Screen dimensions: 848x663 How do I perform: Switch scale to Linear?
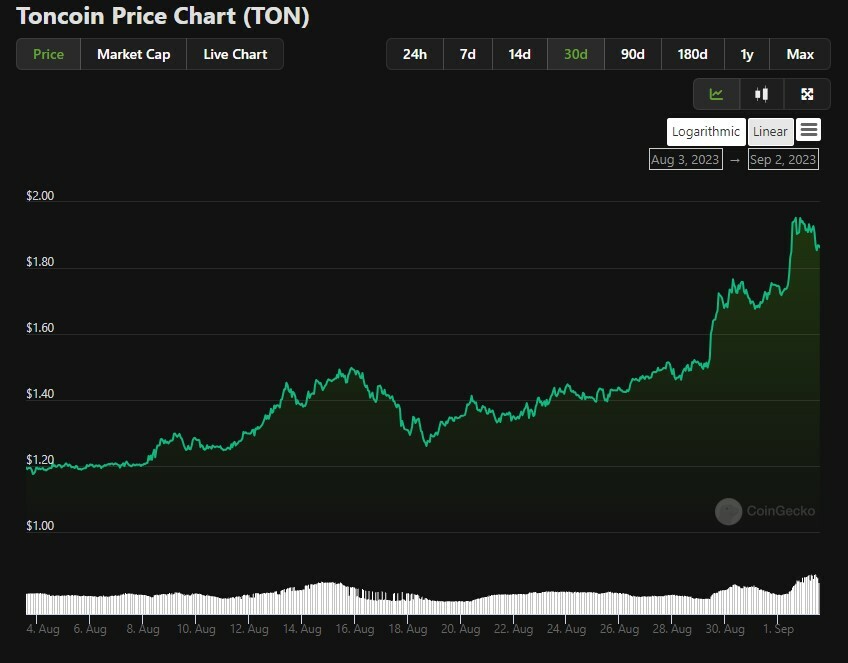[770, 131]
